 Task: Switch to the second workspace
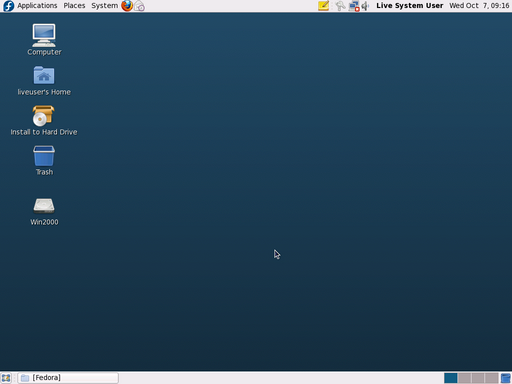[x=464, y=378]
